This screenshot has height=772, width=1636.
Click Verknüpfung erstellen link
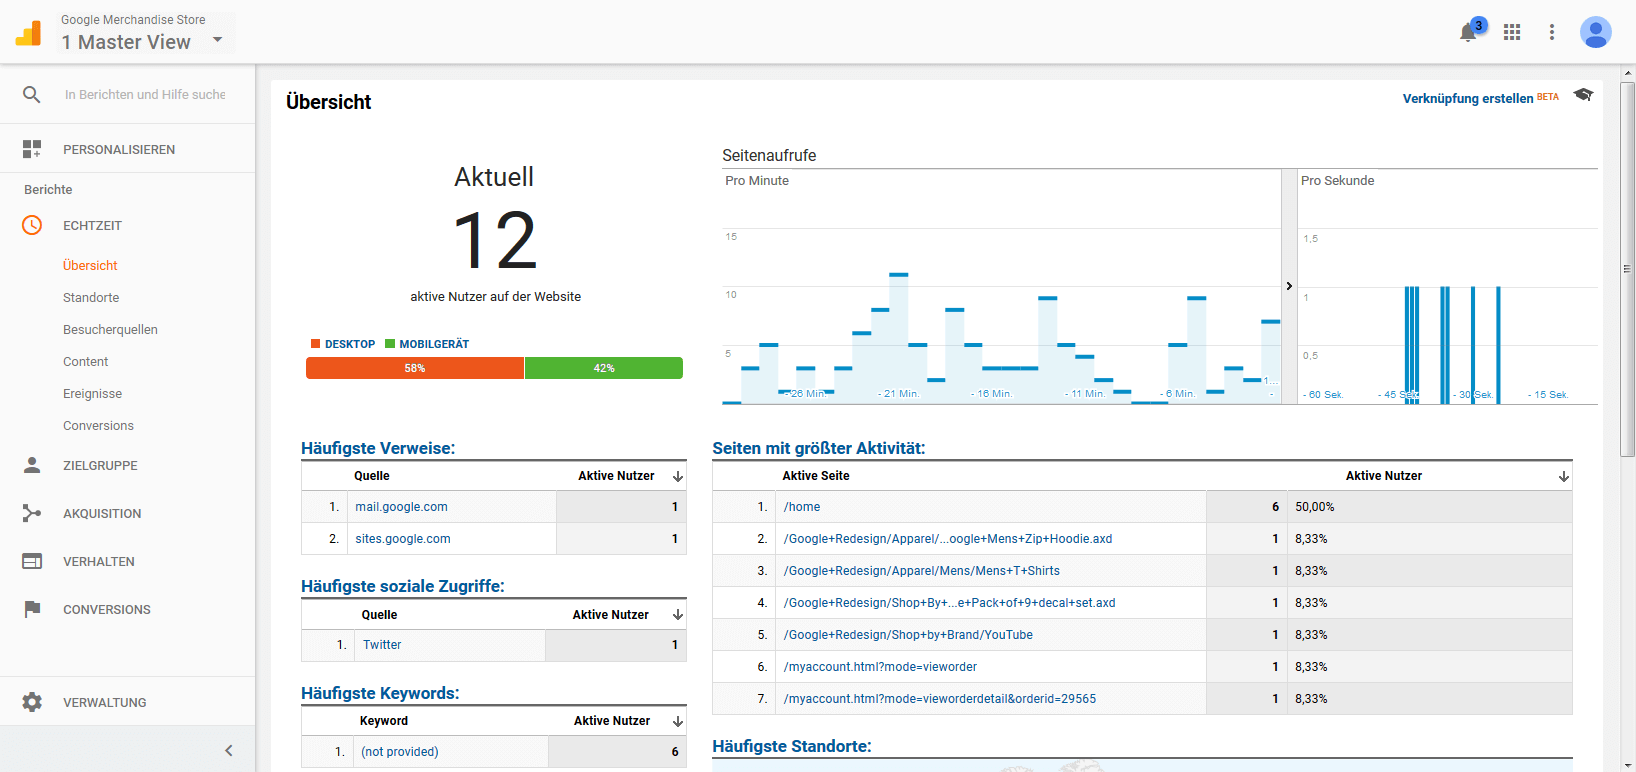click(x=1468, y=98)
